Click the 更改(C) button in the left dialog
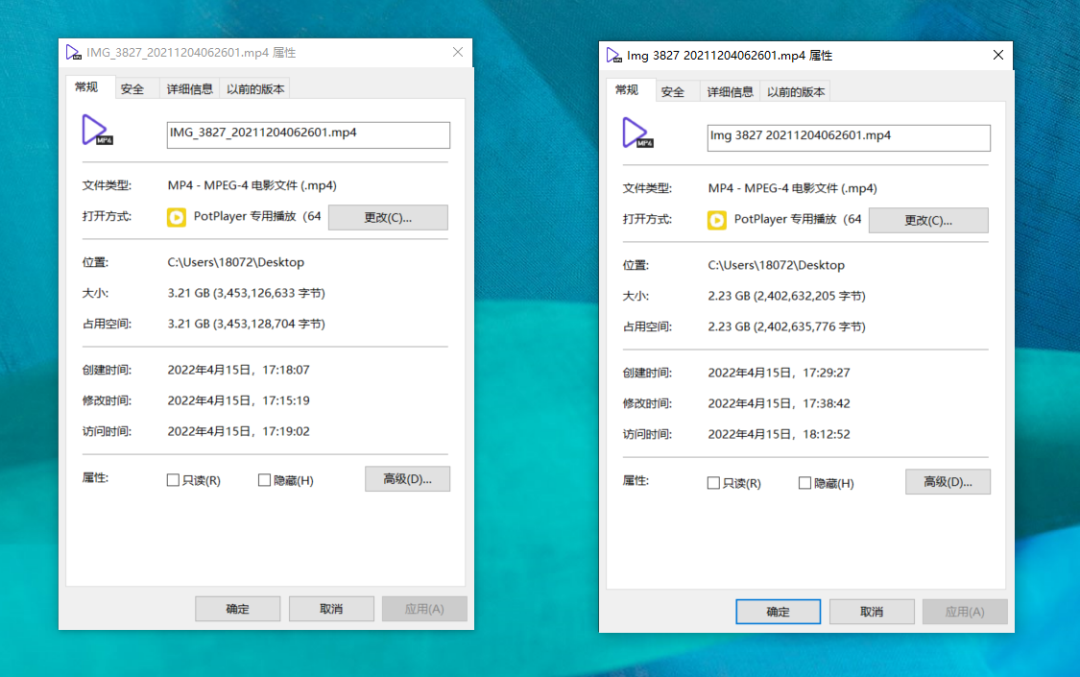Screen dimensions: 1080x677 point(388,217)
